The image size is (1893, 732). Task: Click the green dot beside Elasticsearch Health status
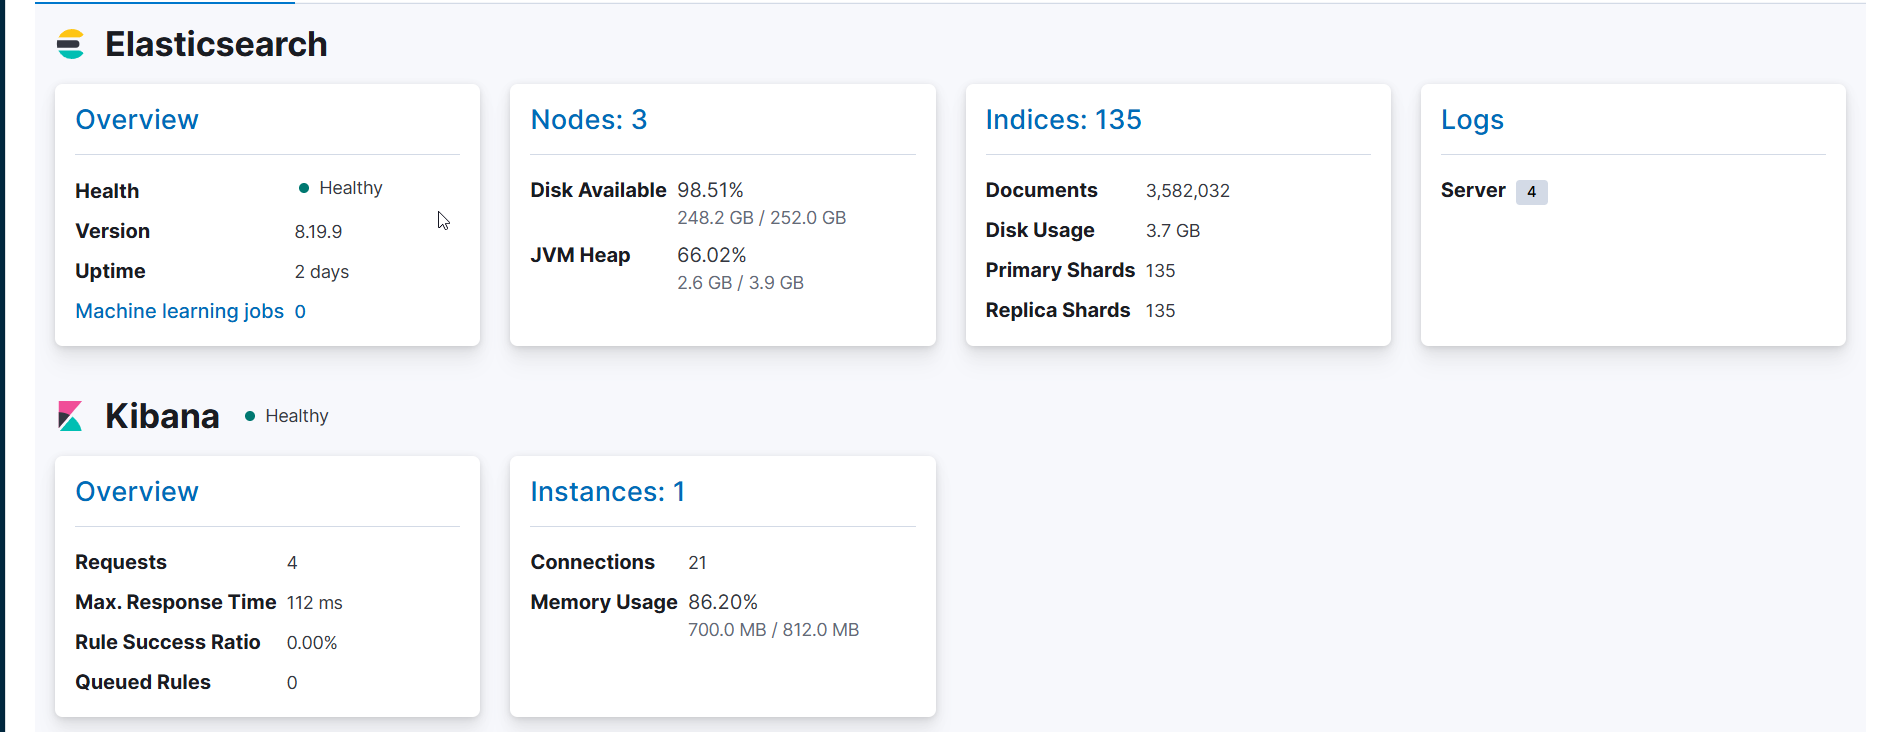click(304, 188)
